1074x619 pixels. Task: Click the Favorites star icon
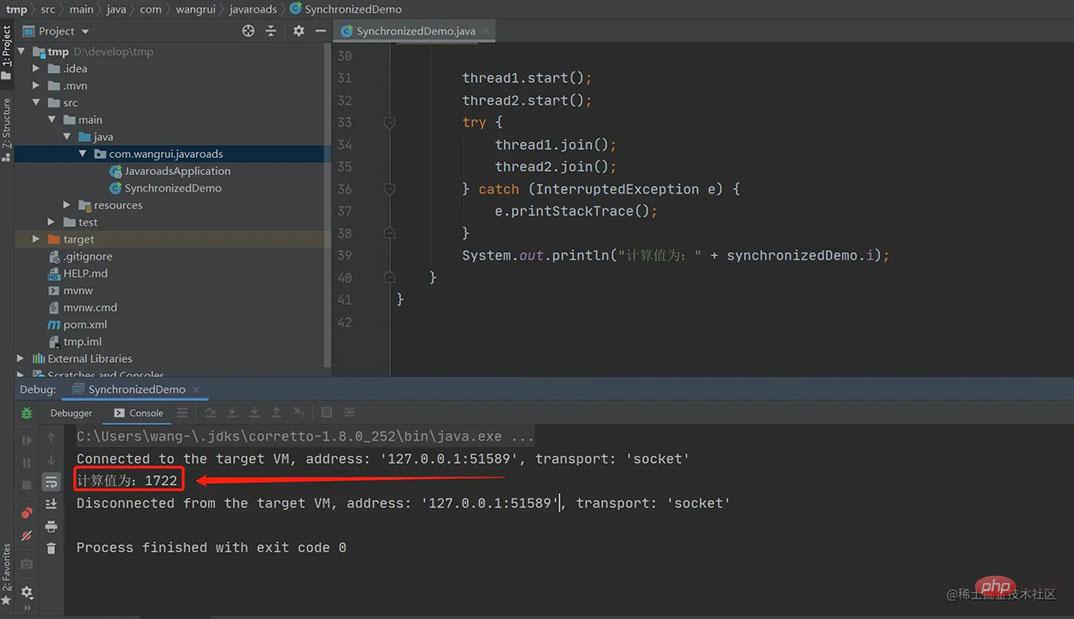(x=6, y=601)
